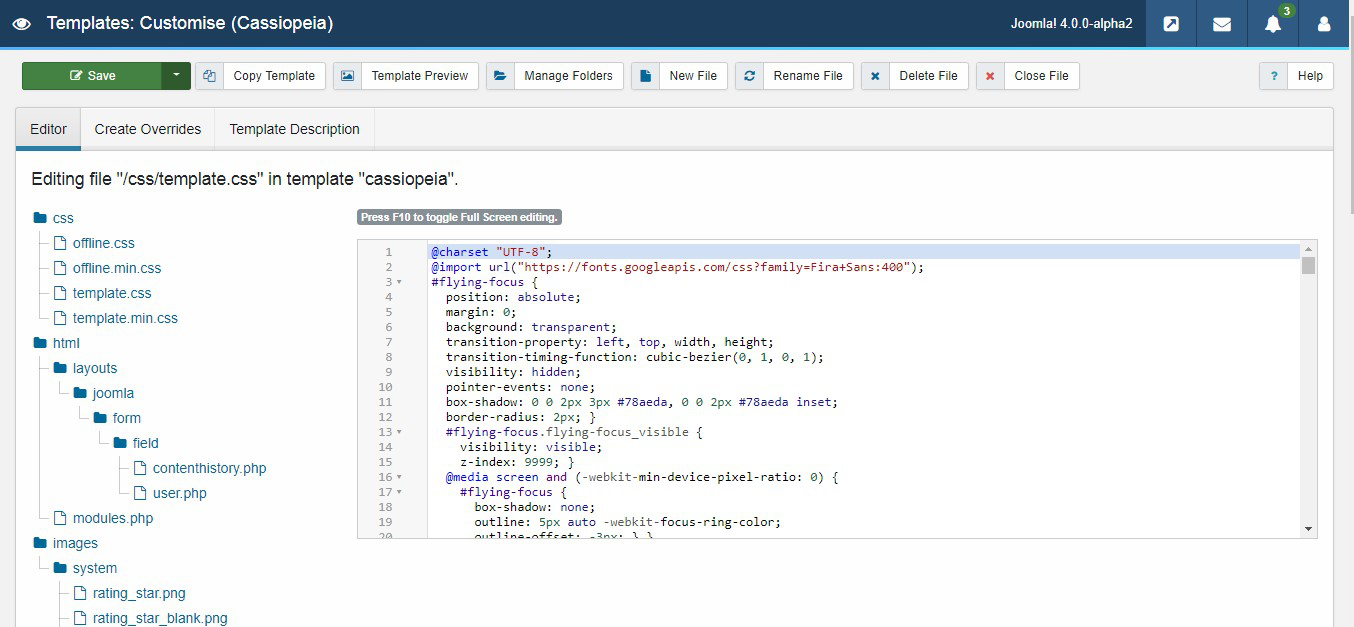Click the Template Preview image icon
This screenshot has width=1354, height=627.
point(347,76)
